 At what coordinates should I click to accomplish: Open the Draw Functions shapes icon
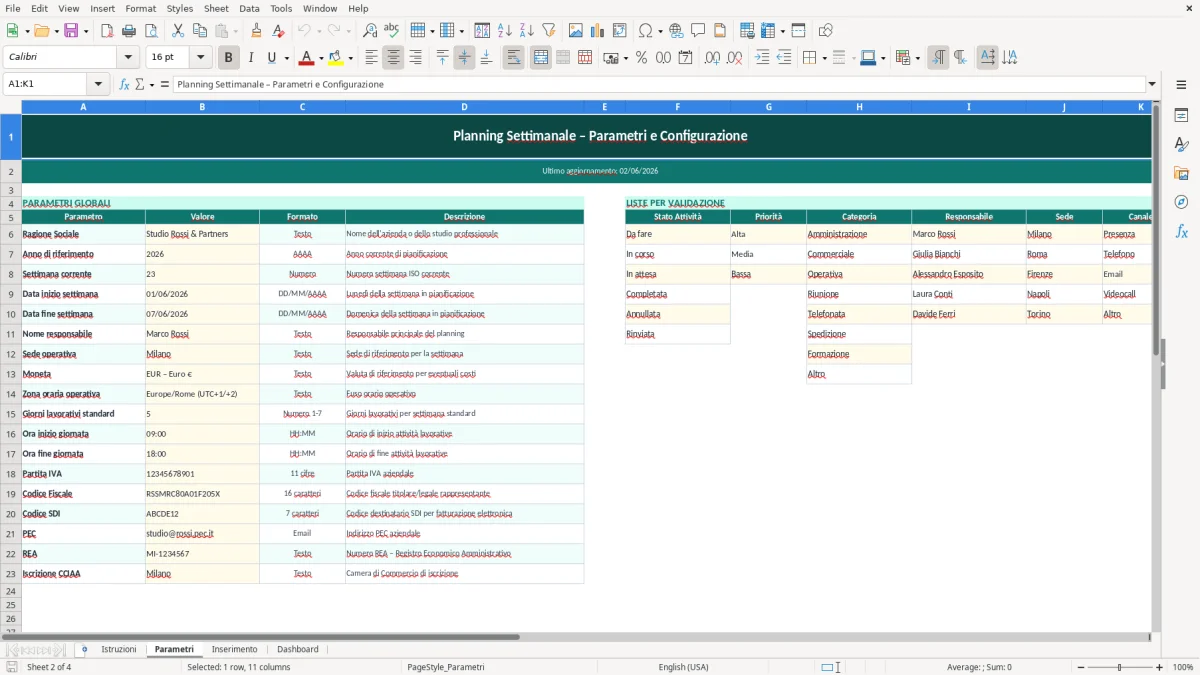point(826,31)
